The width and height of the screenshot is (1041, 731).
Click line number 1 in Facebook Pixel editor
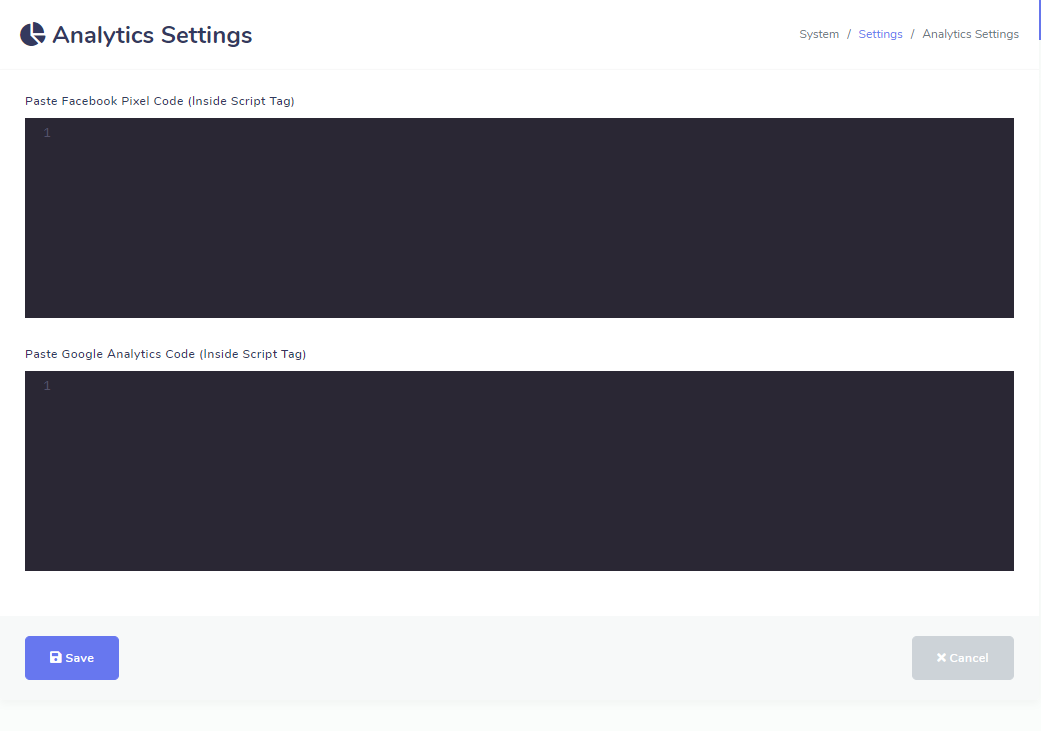pos(46,133)
